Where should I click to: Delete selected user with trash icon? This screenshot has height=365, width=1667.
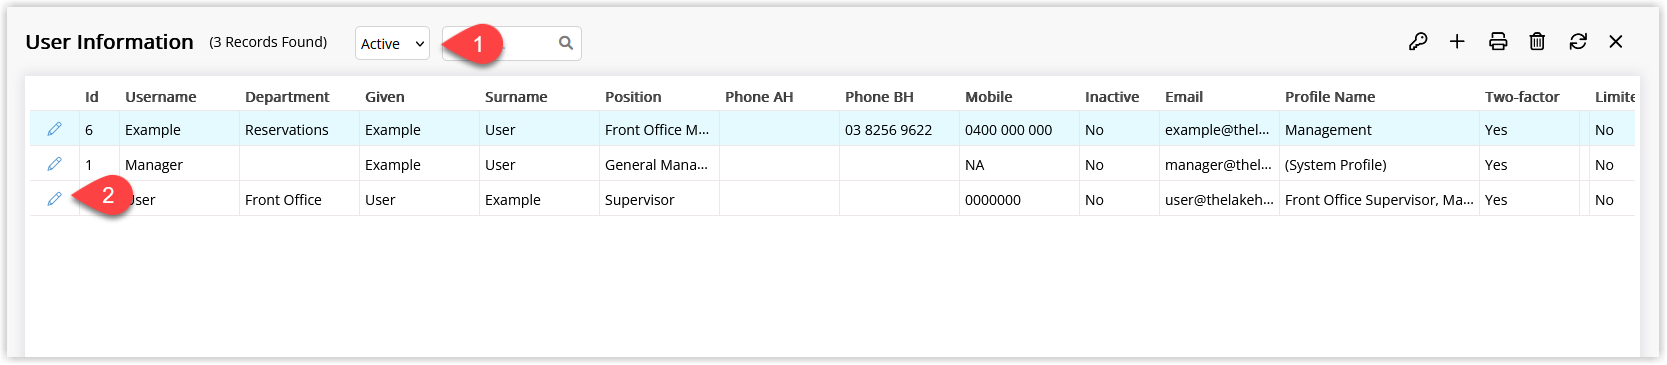click(1537, 42)
